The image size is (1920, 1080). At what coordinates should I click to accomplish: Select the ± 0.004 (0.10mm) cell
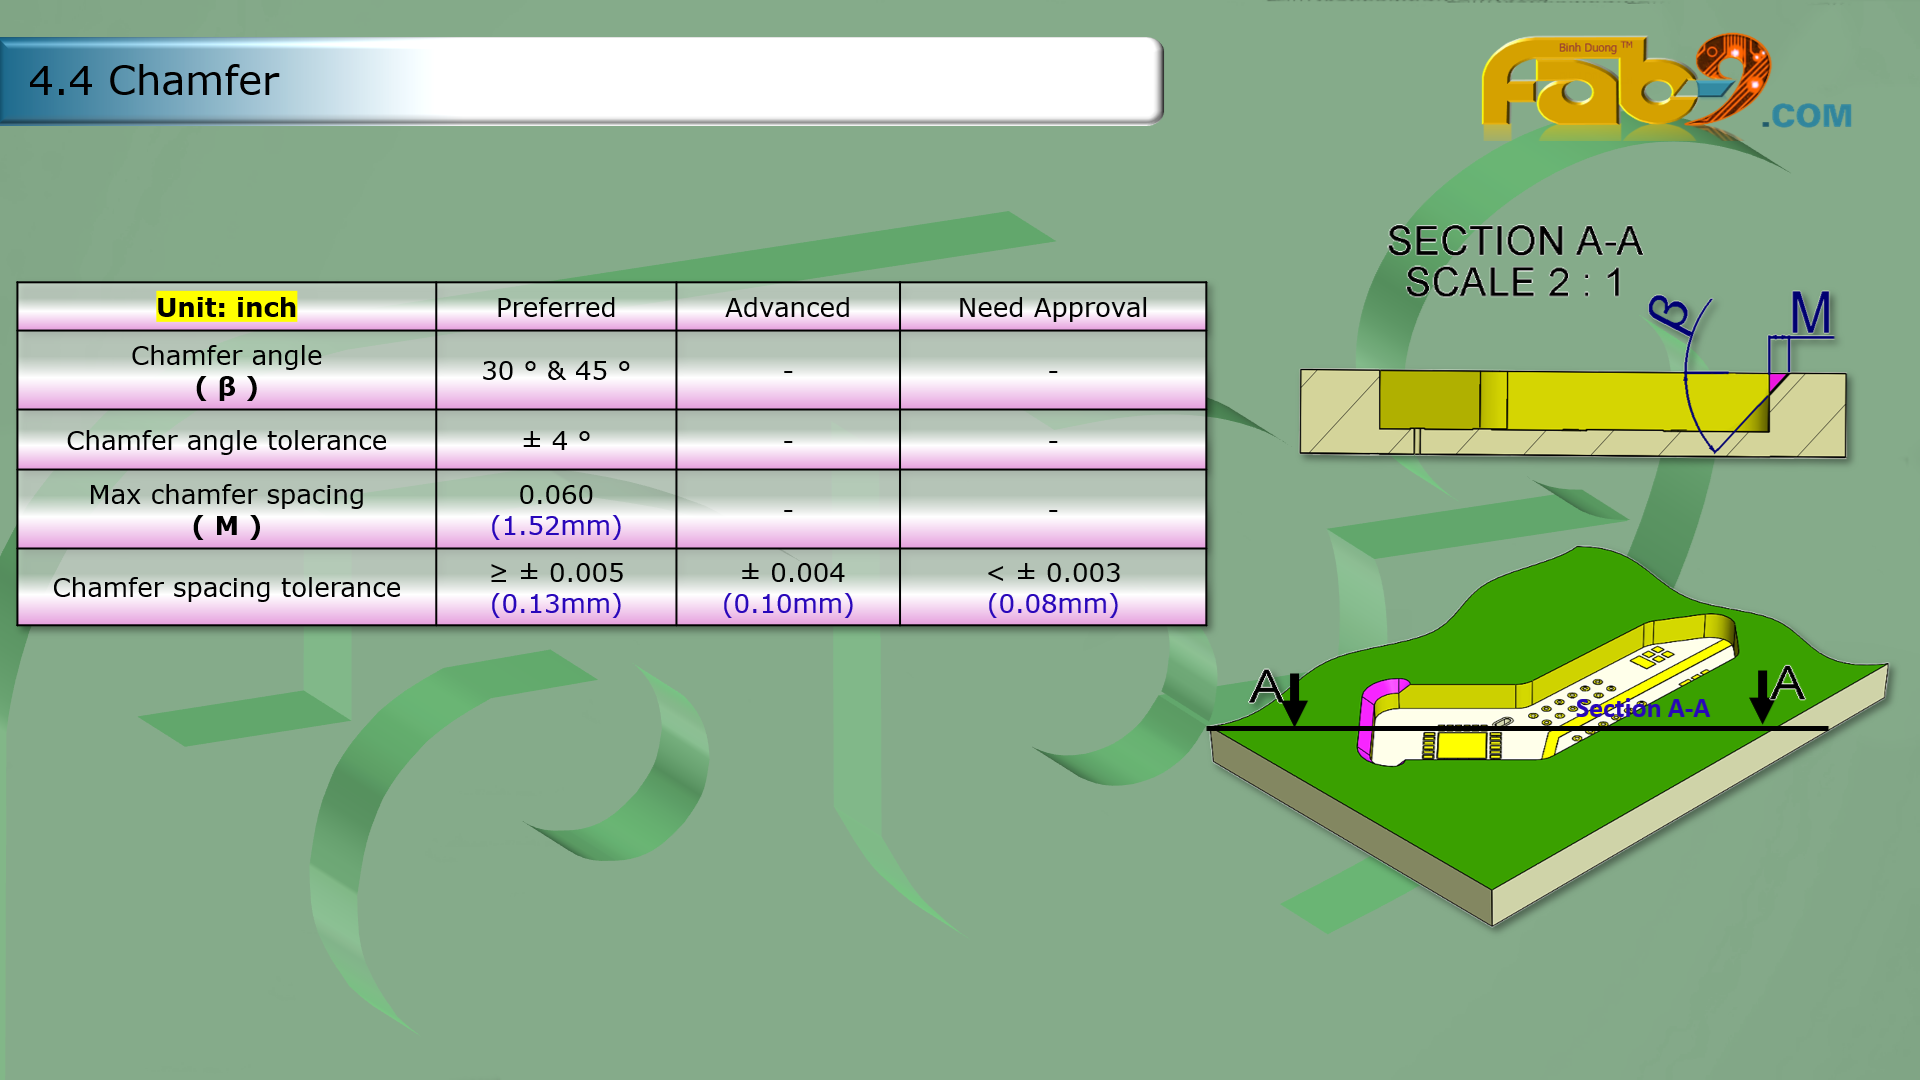coord(787,587)
